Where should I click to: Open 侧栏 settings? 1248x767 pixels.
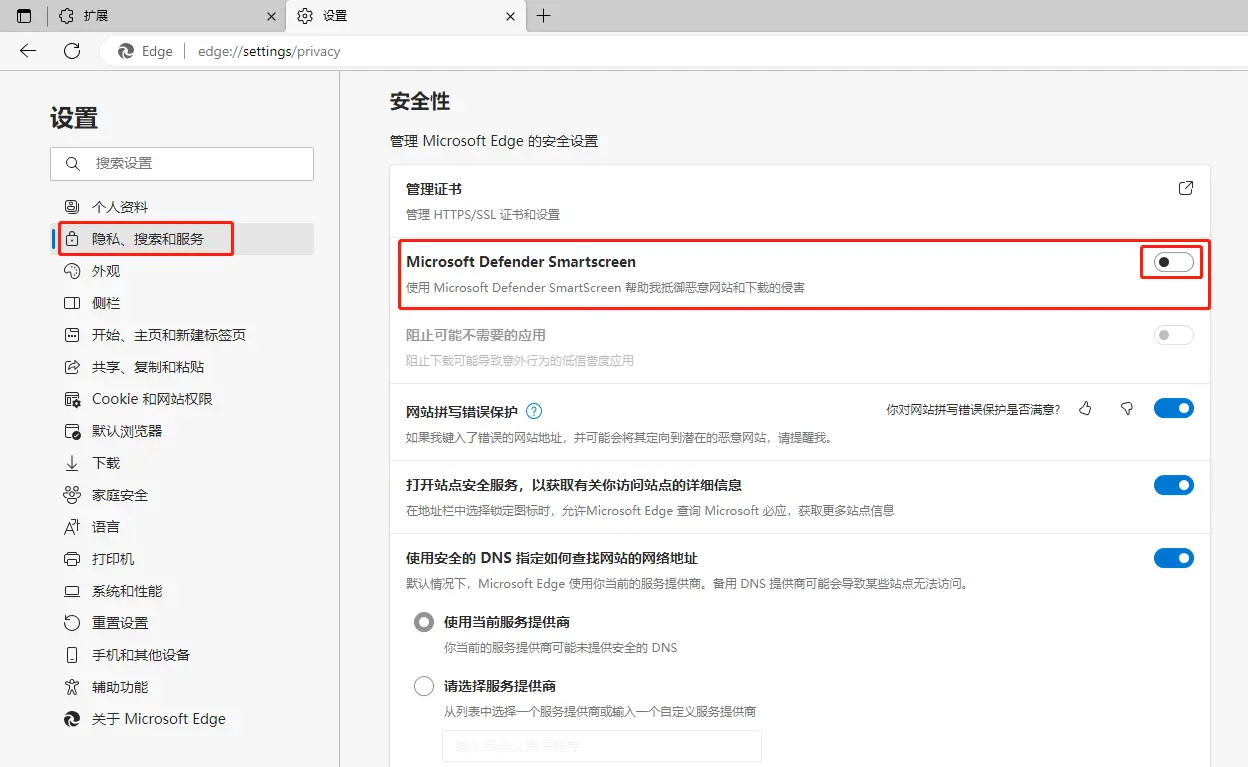point(182,303)
